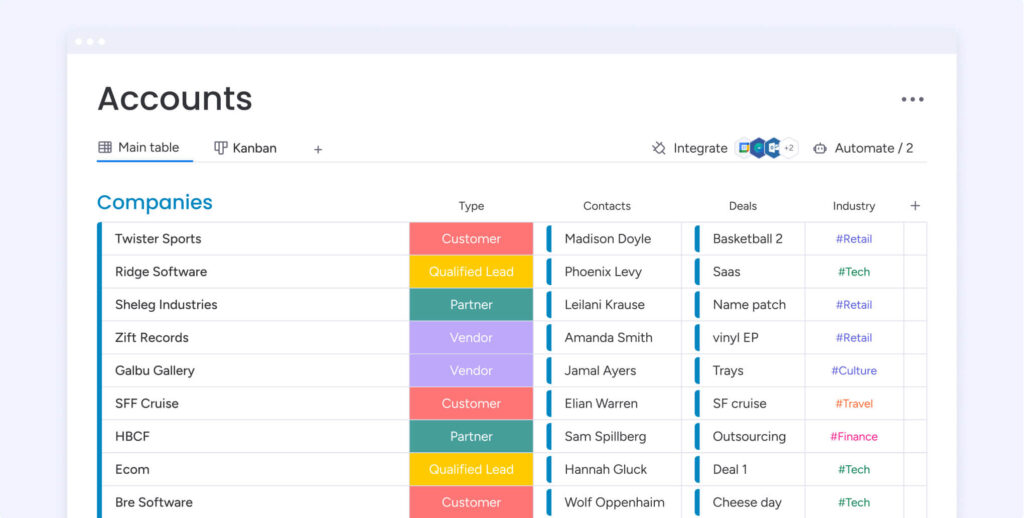Select the Ecom company name
Viewport: 1024px width, 518px height.
(x=132, y=469)
